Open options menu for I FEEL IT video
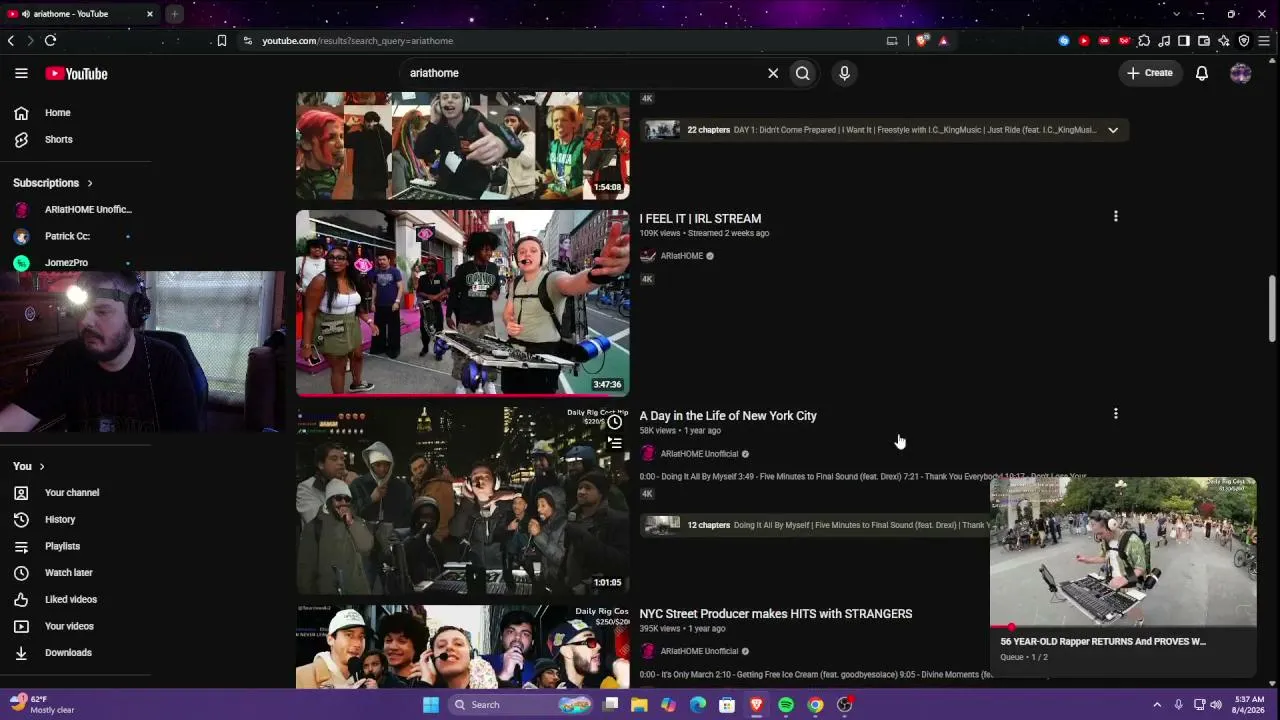 pyautogui.click(x=1116, y=216)
